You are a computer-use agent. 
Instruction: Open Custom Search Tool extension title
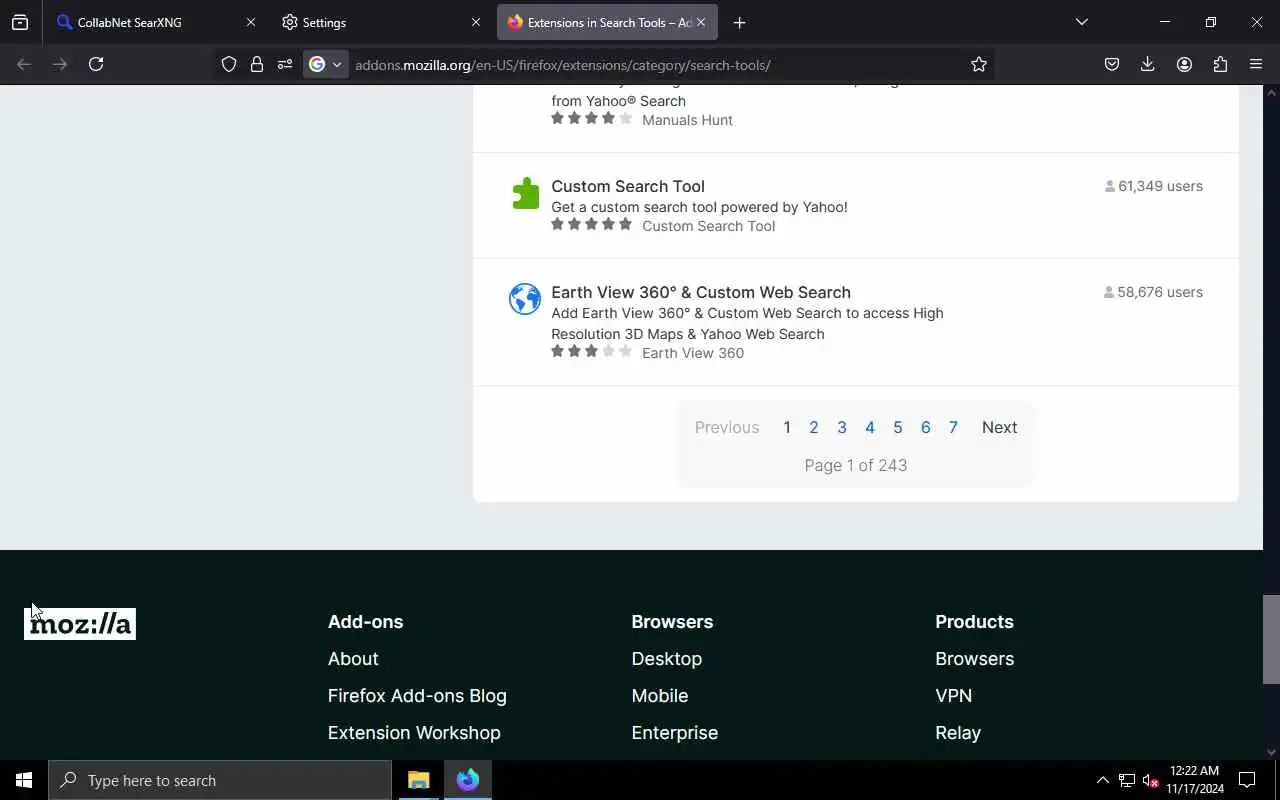628,186
